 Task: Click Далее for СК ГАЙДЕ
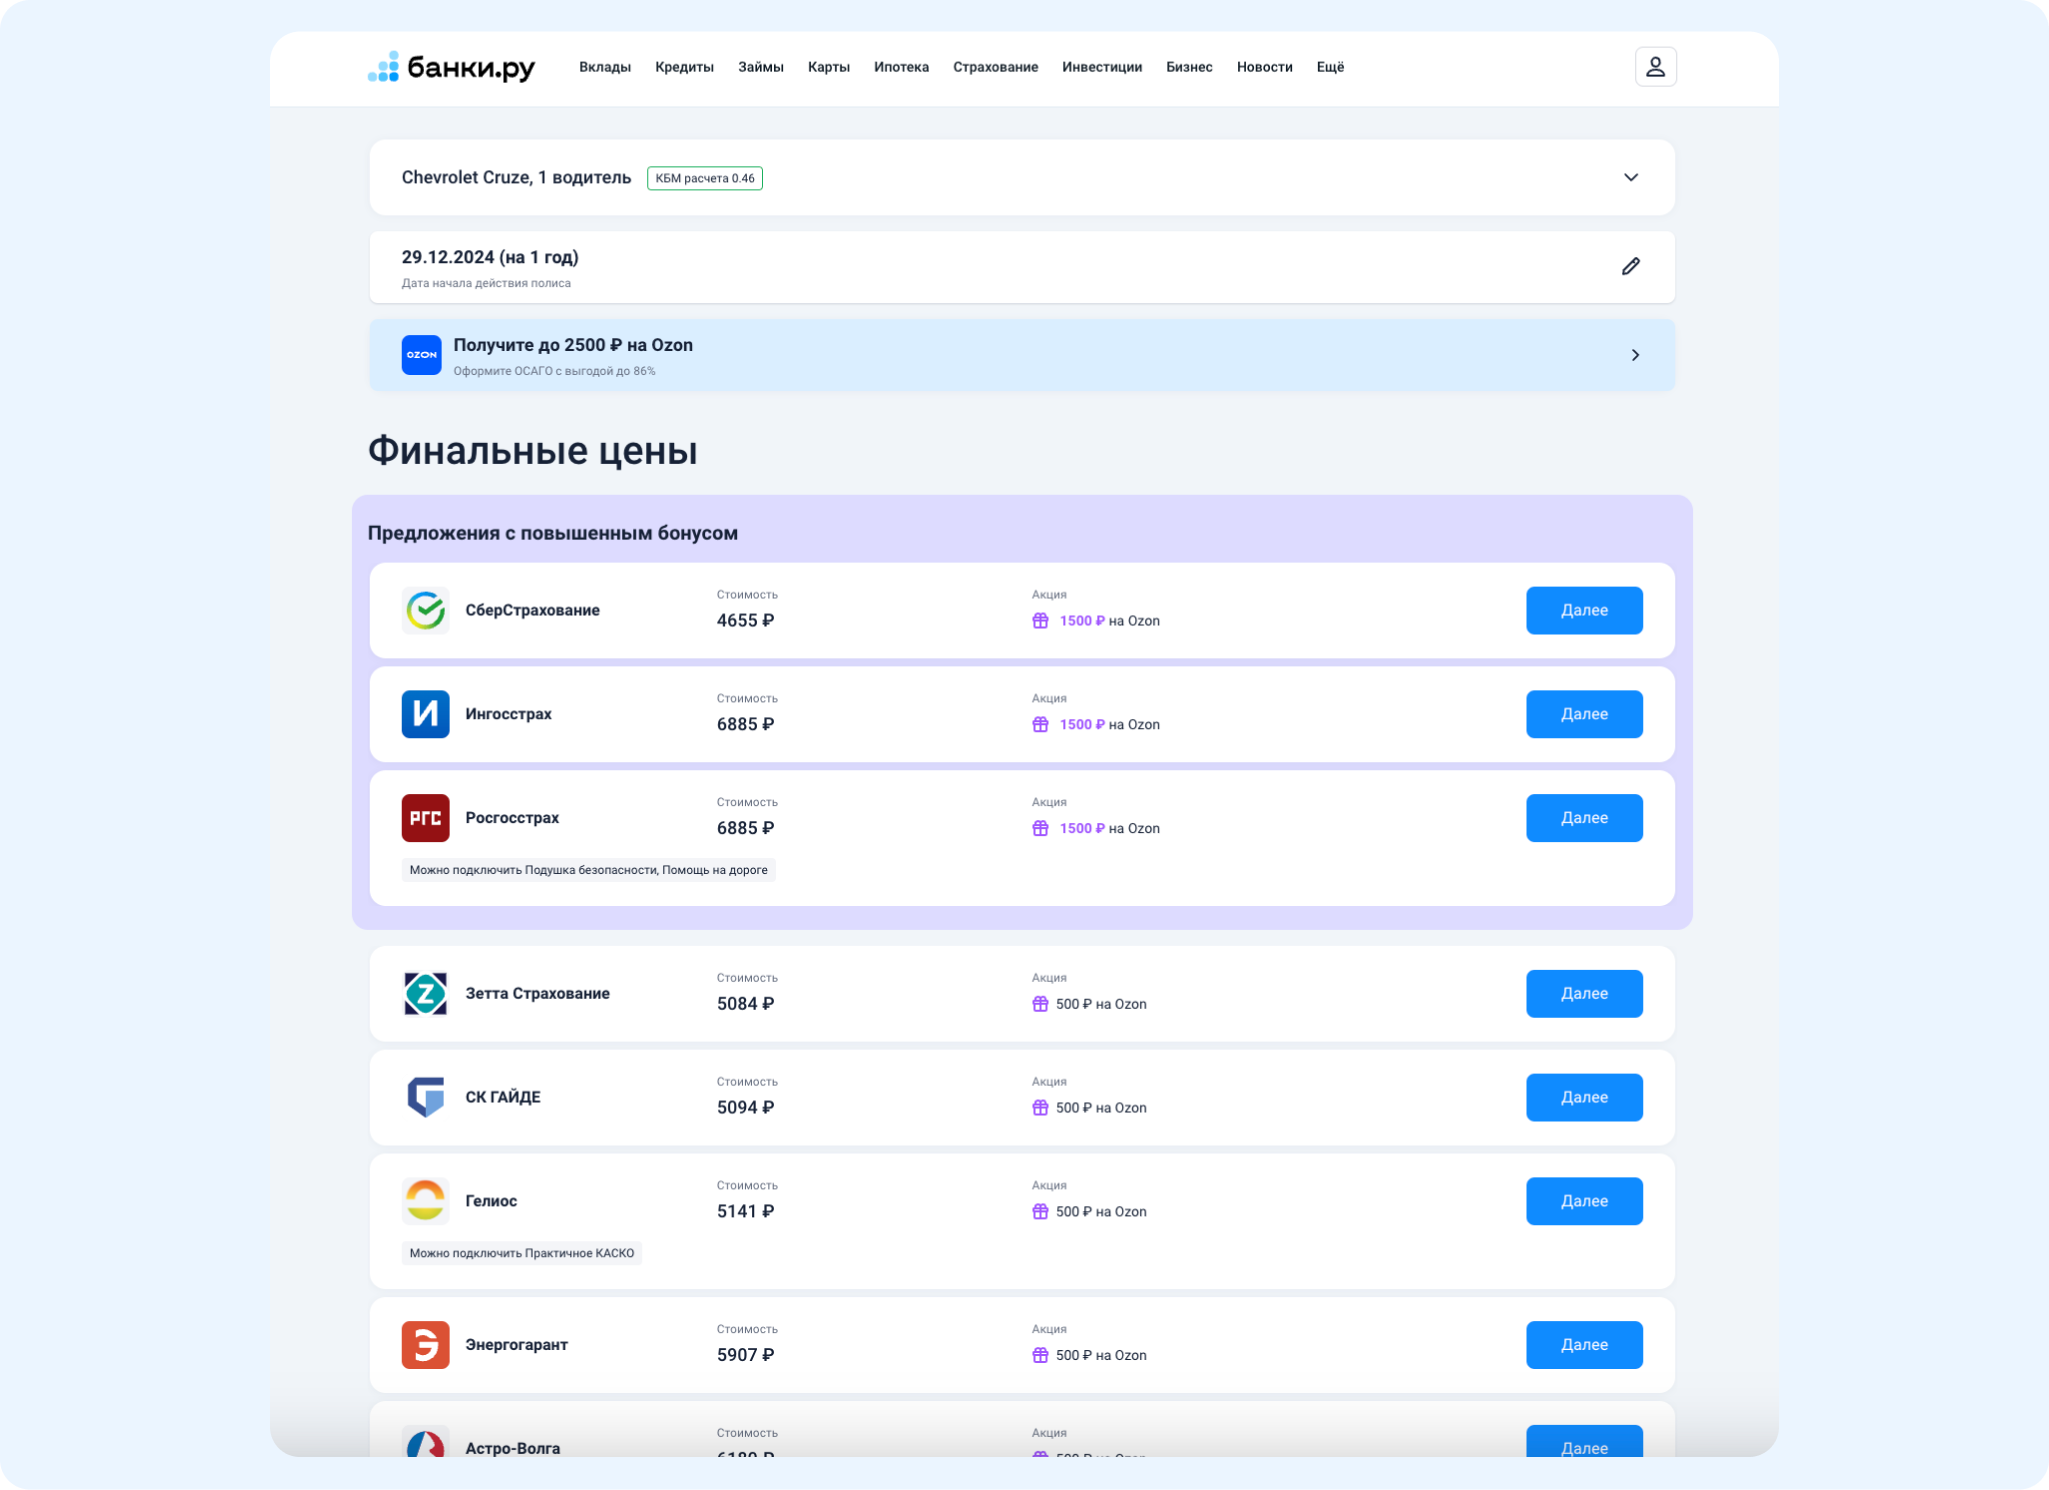tap(1584, 1097)
